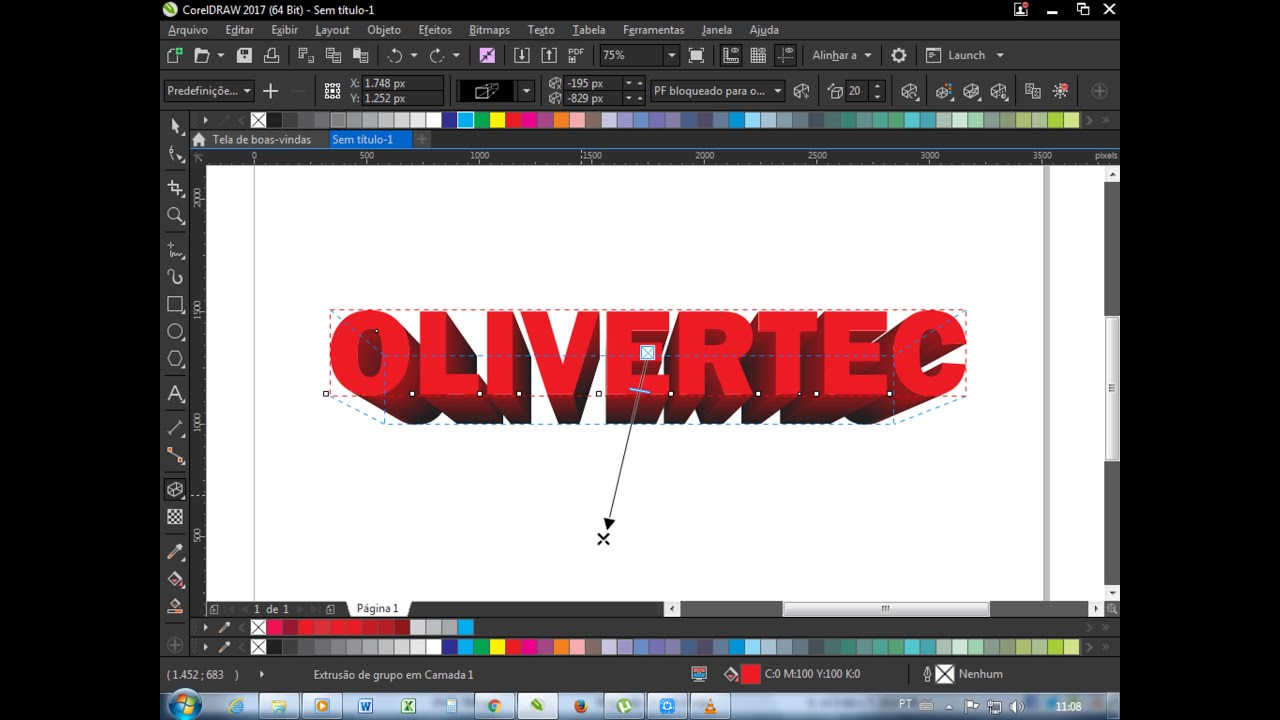Select the Smart Fill tool
The image size is (1280, 720).
point(176,606)
